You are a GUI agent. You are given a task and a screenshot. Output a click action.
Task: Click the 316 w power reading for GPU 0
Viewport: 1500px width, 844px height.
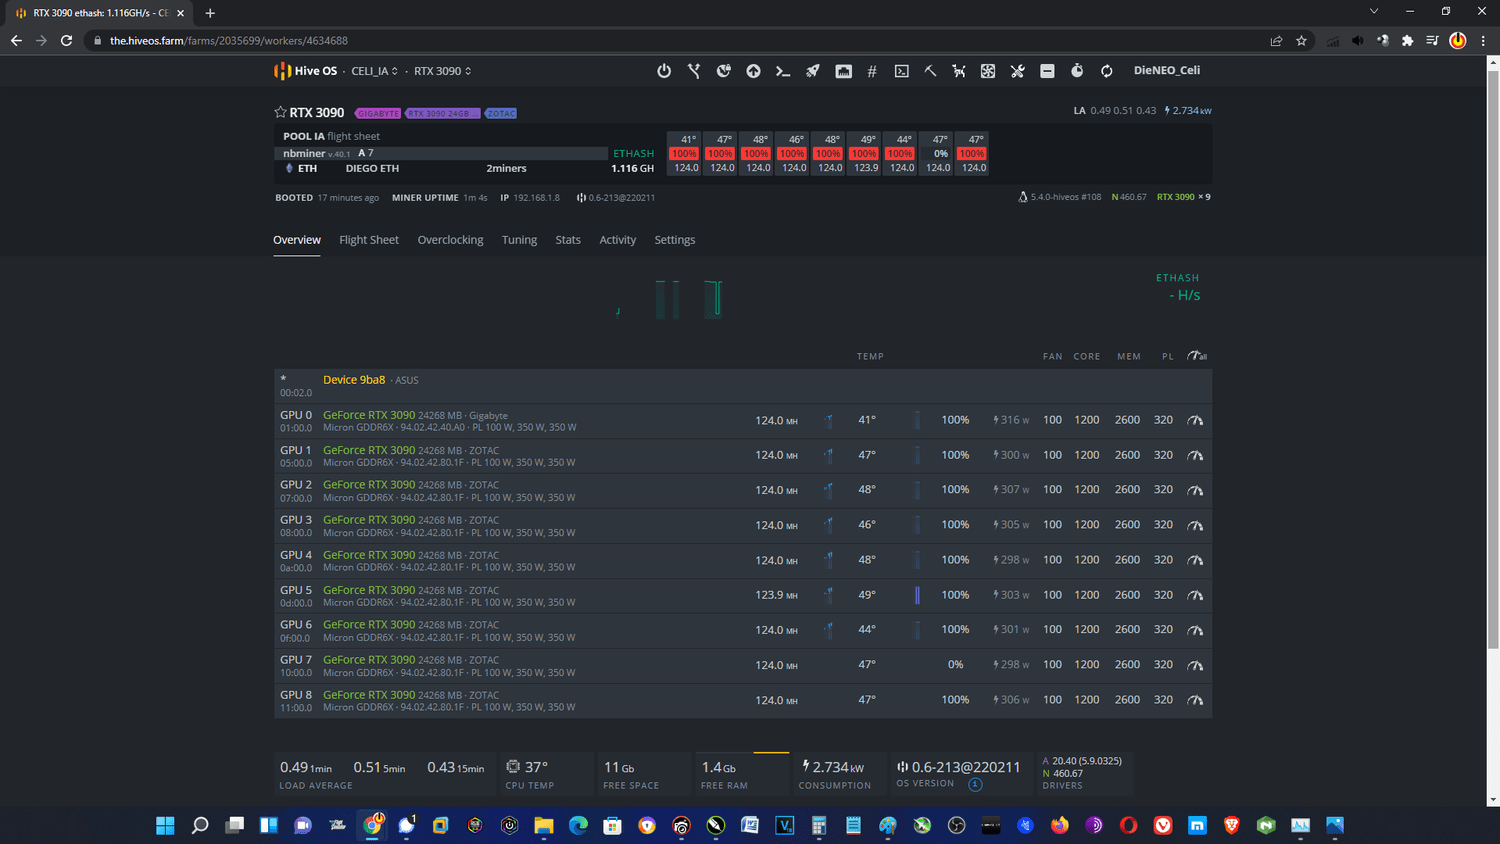click(1011, 420)
